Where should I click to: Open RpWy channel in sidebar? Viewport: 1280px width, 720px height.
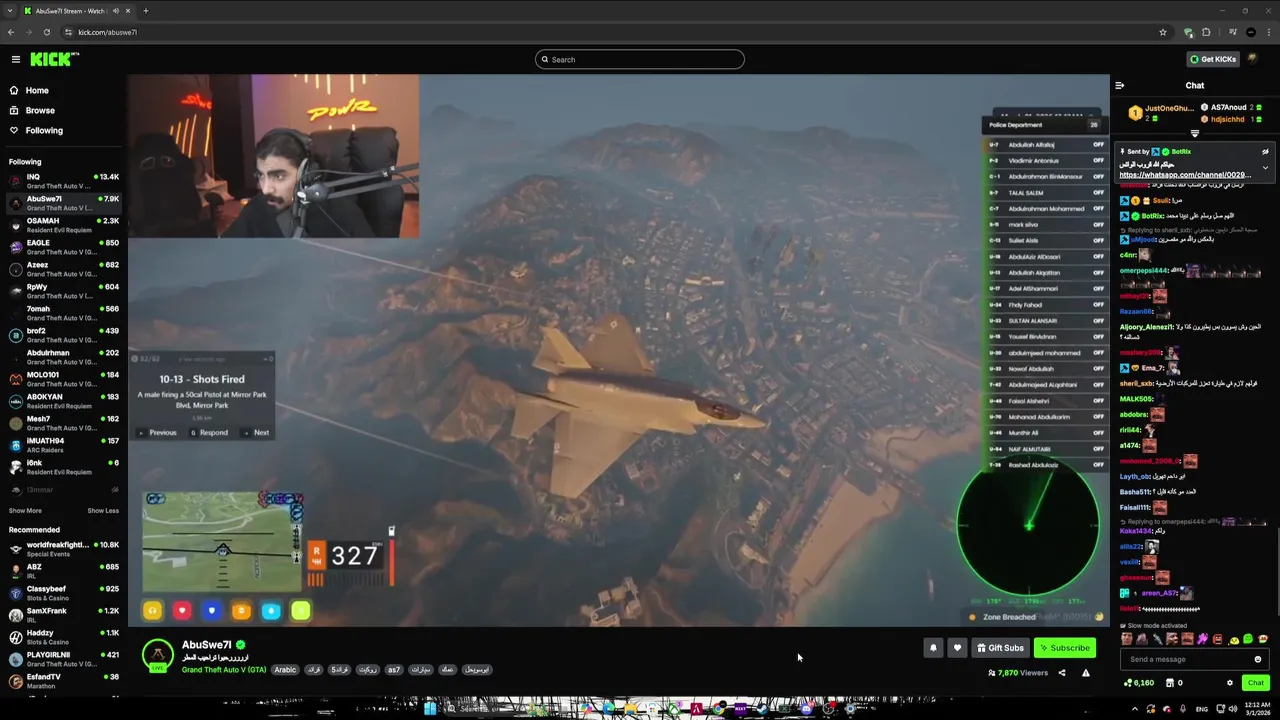[x=63, y=291]
